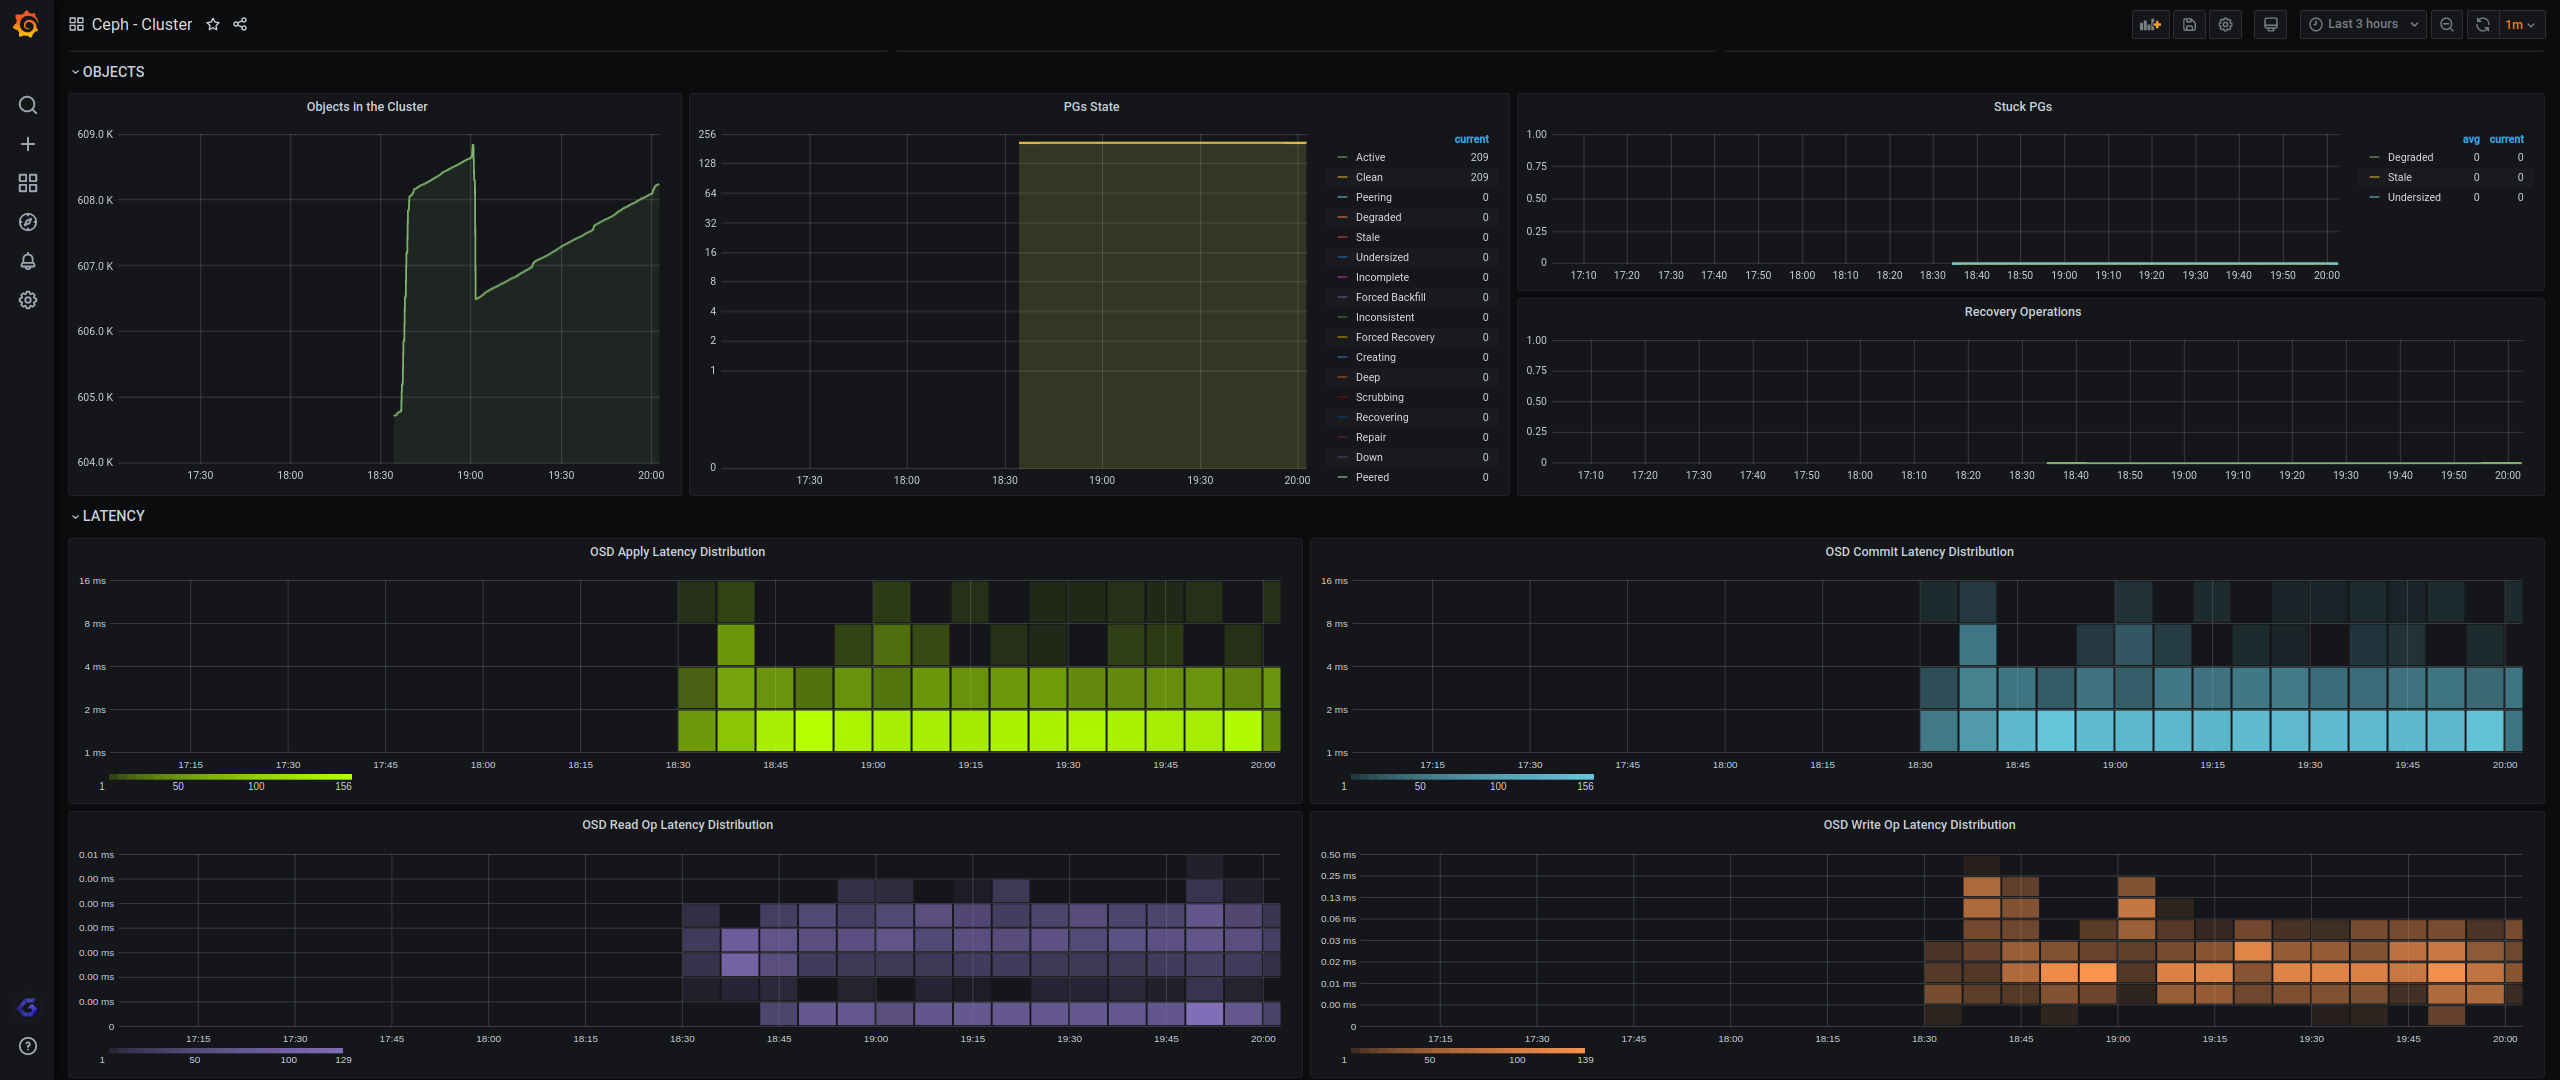The image size is (2560, 1080).
Task: Click the Share dashboard icon
Action: point(240,24)
